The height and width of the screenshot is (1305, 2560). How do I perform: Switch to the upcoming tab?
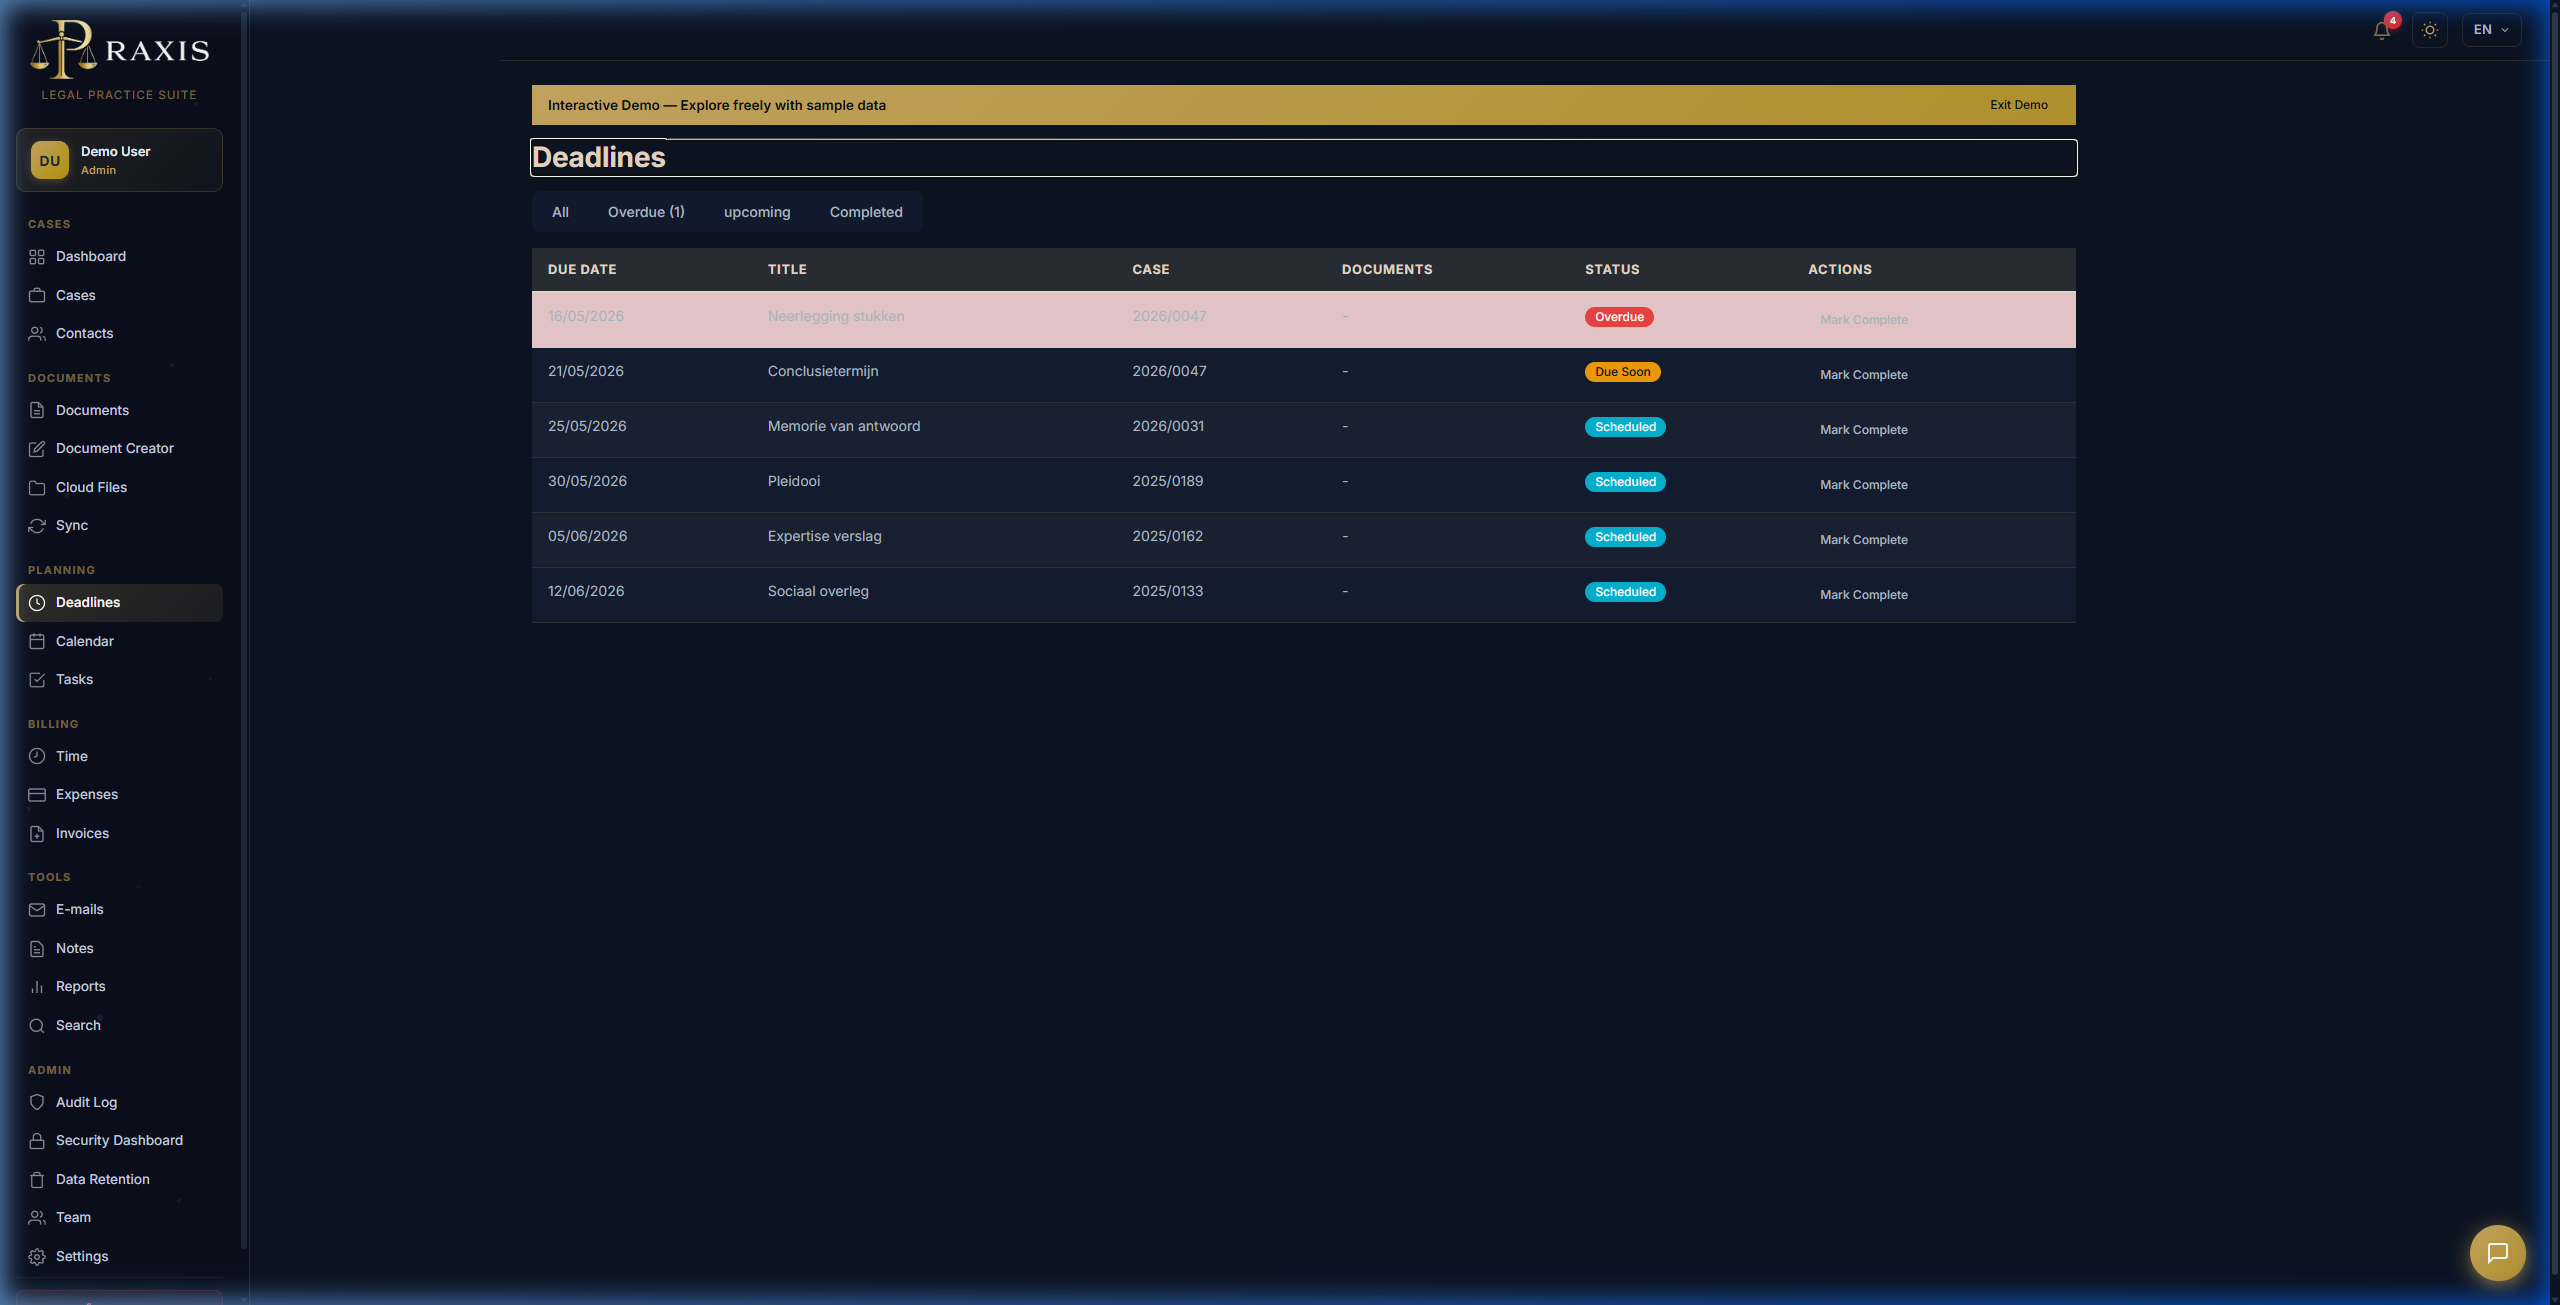coord(757,212)
